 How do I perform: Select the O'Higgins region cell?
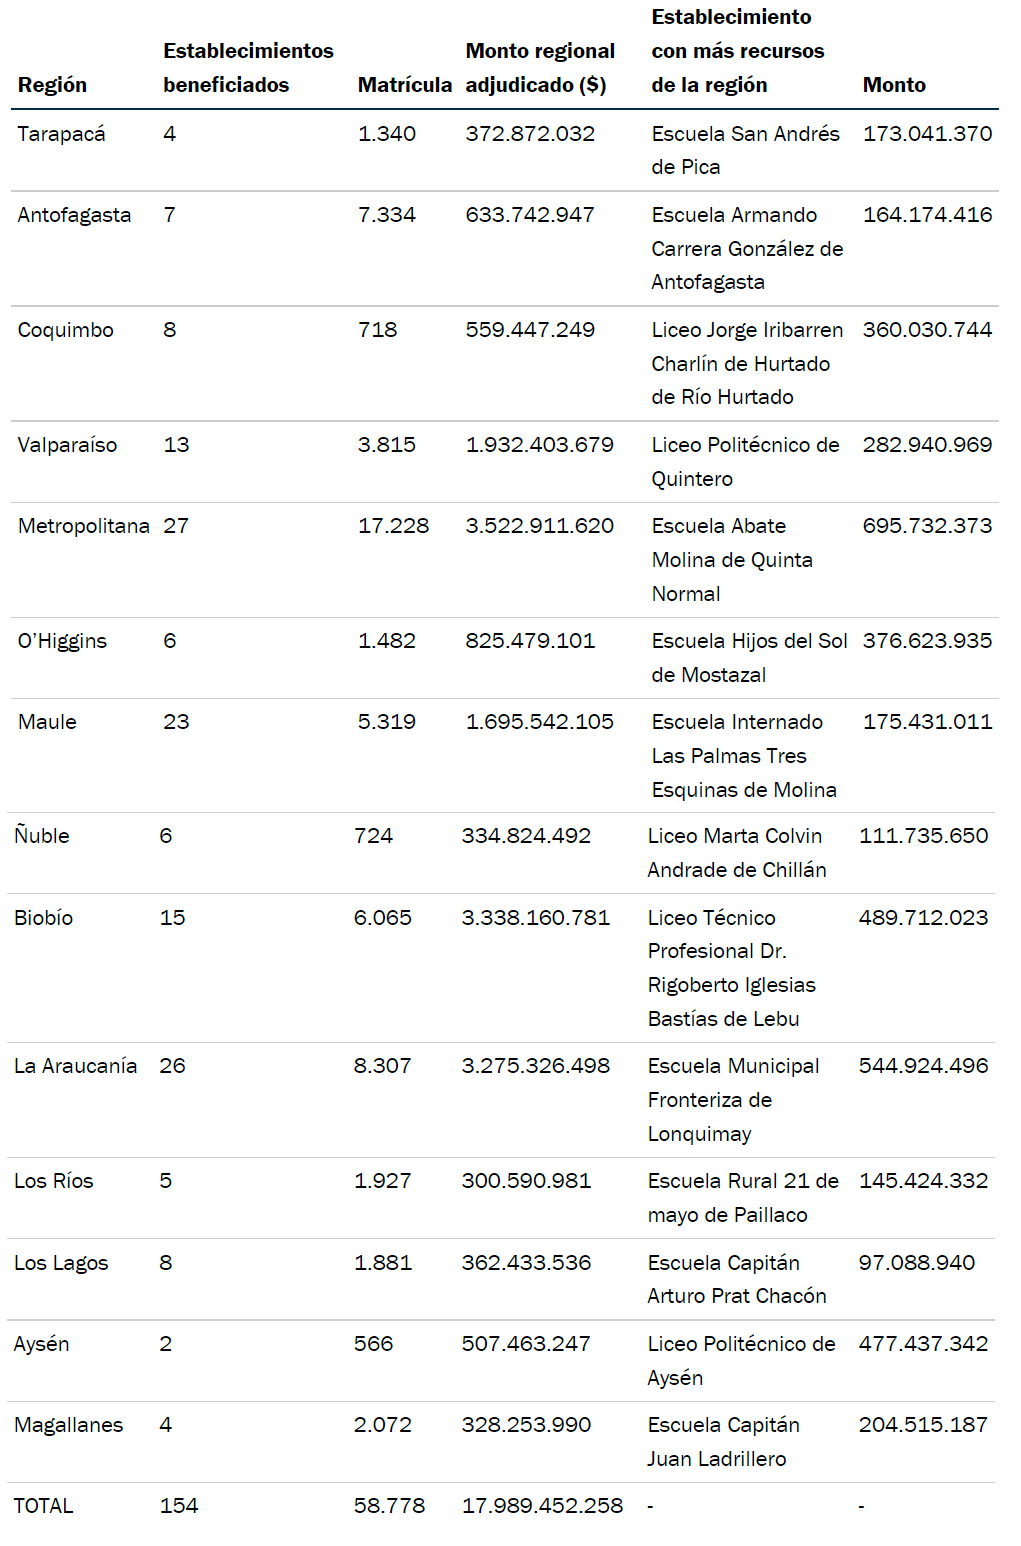point(62,641)
